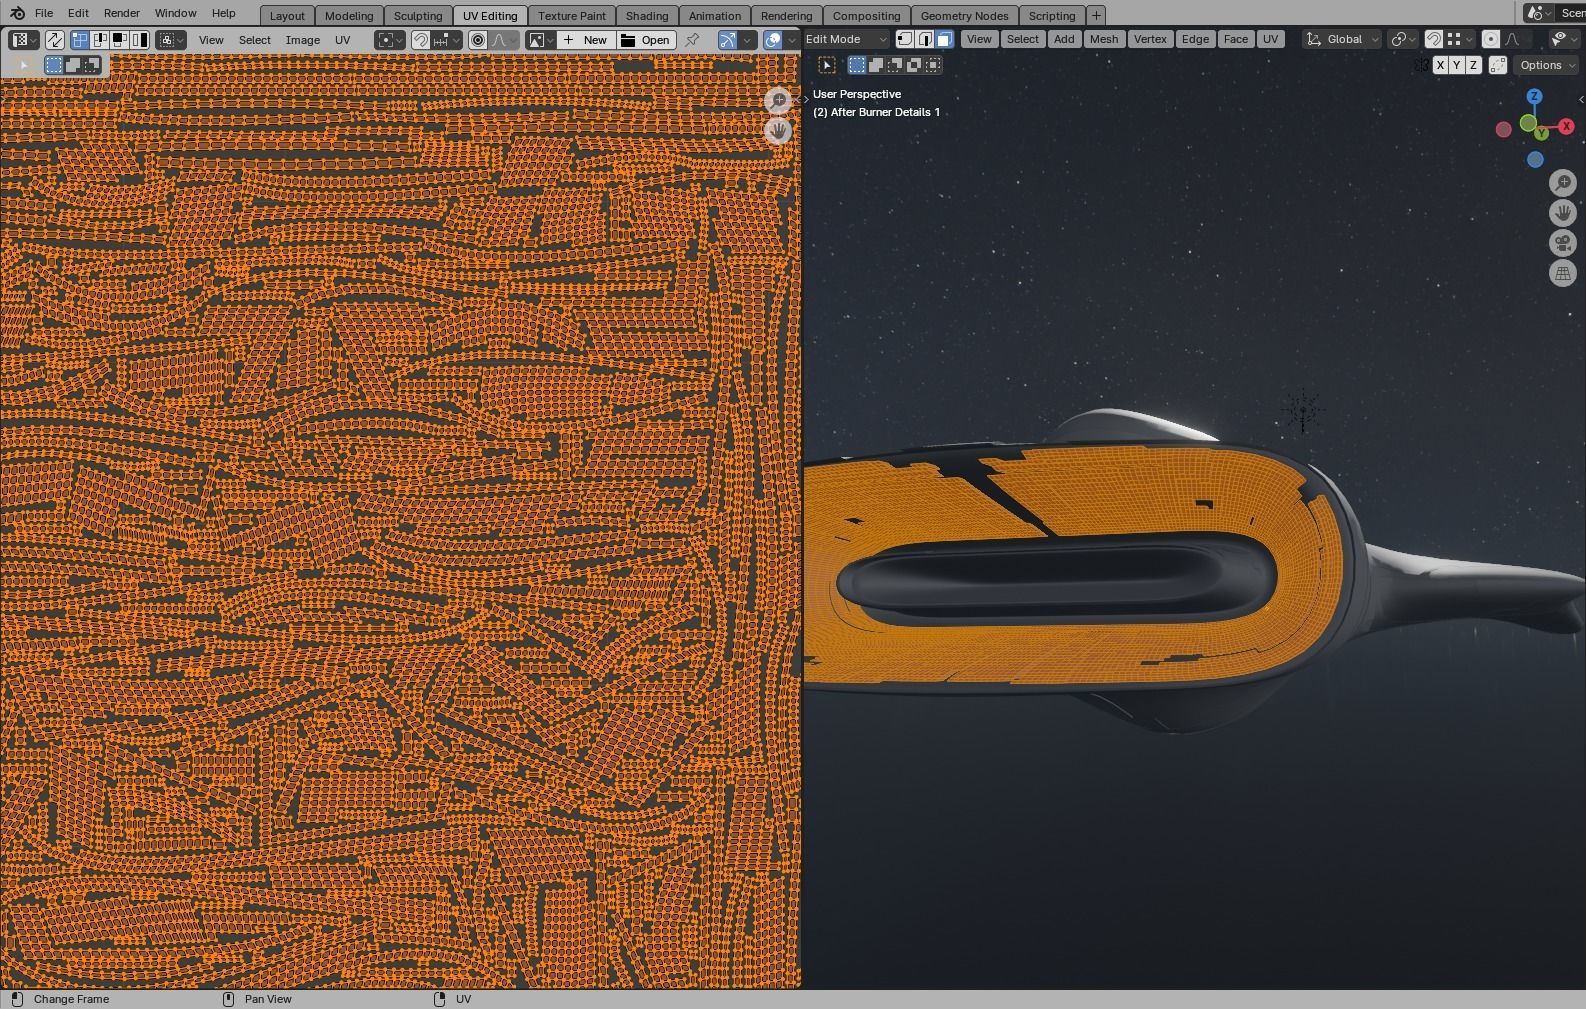Open the Render menu
1586x1009 pixels.
click(x=121, y=13)
